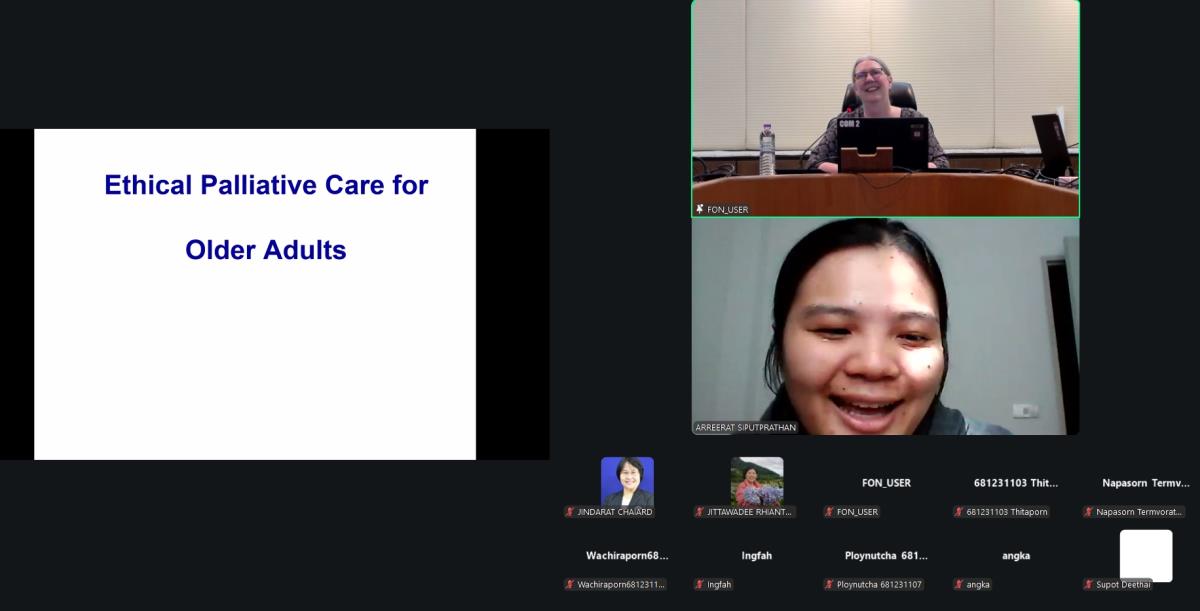
Task: Click muted mic icon next to Wachiraporn6812311
Action: click(x=570, y=585)
